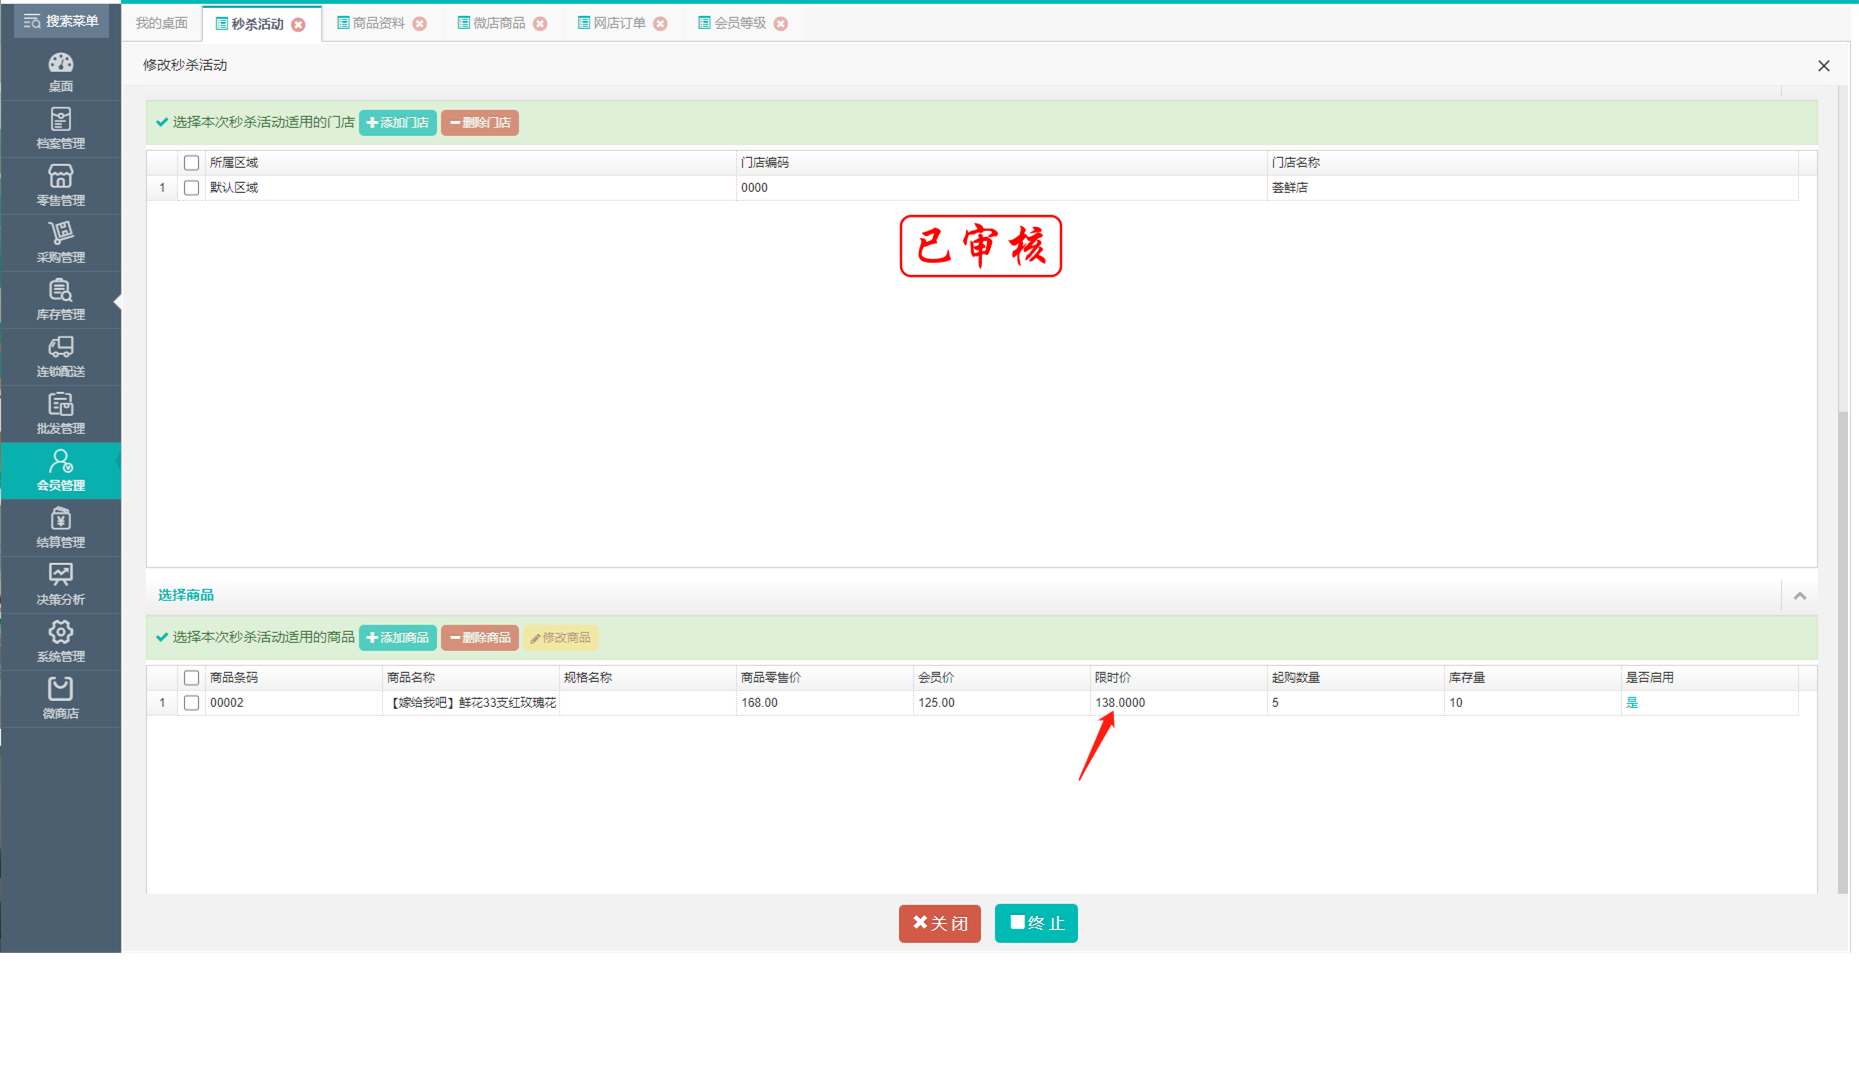Open 批发管理 in the sidebar
The height and width of the screenshot is (1080, 1859).
(61, 414)
